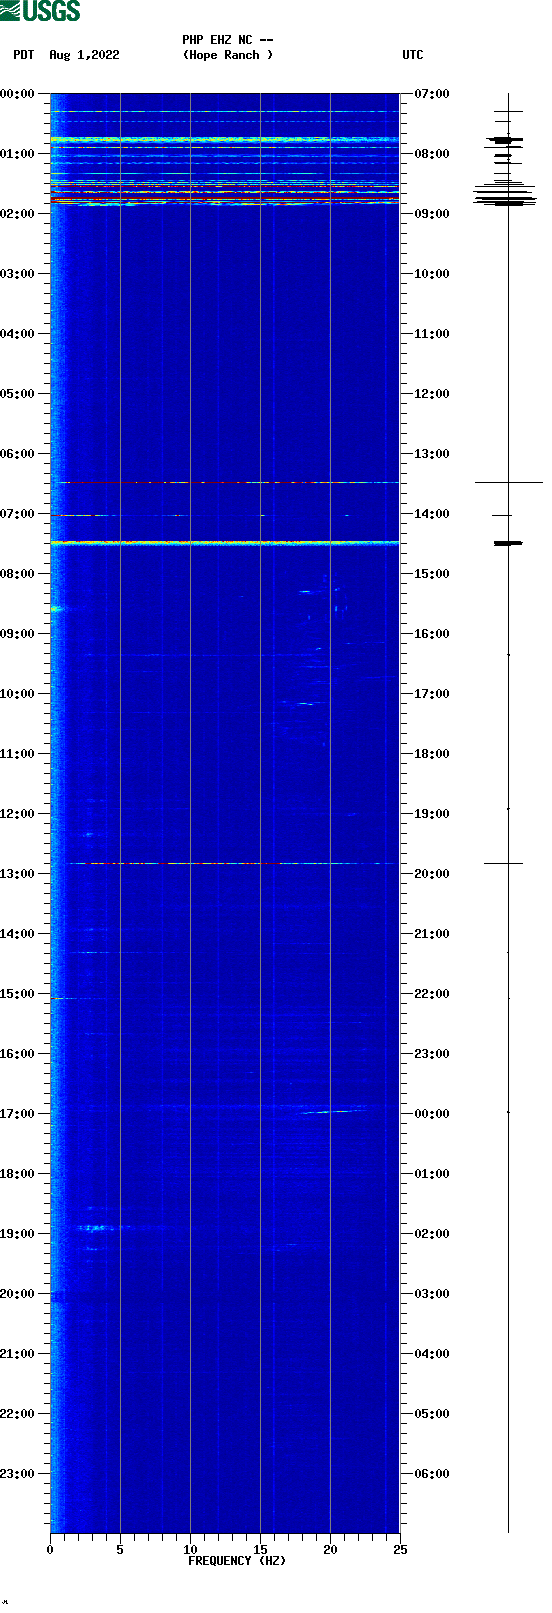Screen dimensions: 552x1613
Task: Click the 09:00 UTC time label
Action: point(432,214)
